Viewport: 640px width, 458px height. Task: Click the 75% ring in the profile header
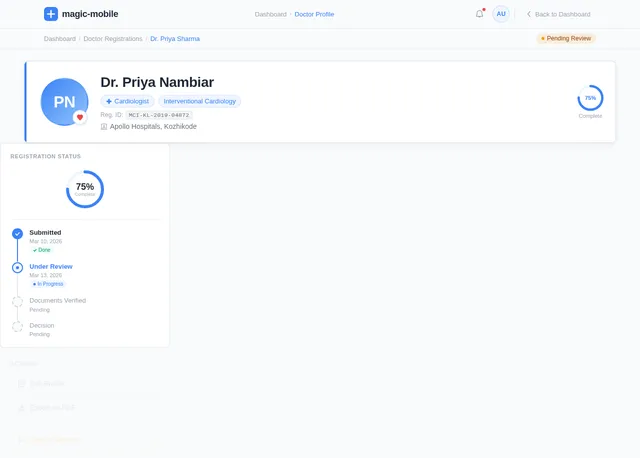coord(590,98)
